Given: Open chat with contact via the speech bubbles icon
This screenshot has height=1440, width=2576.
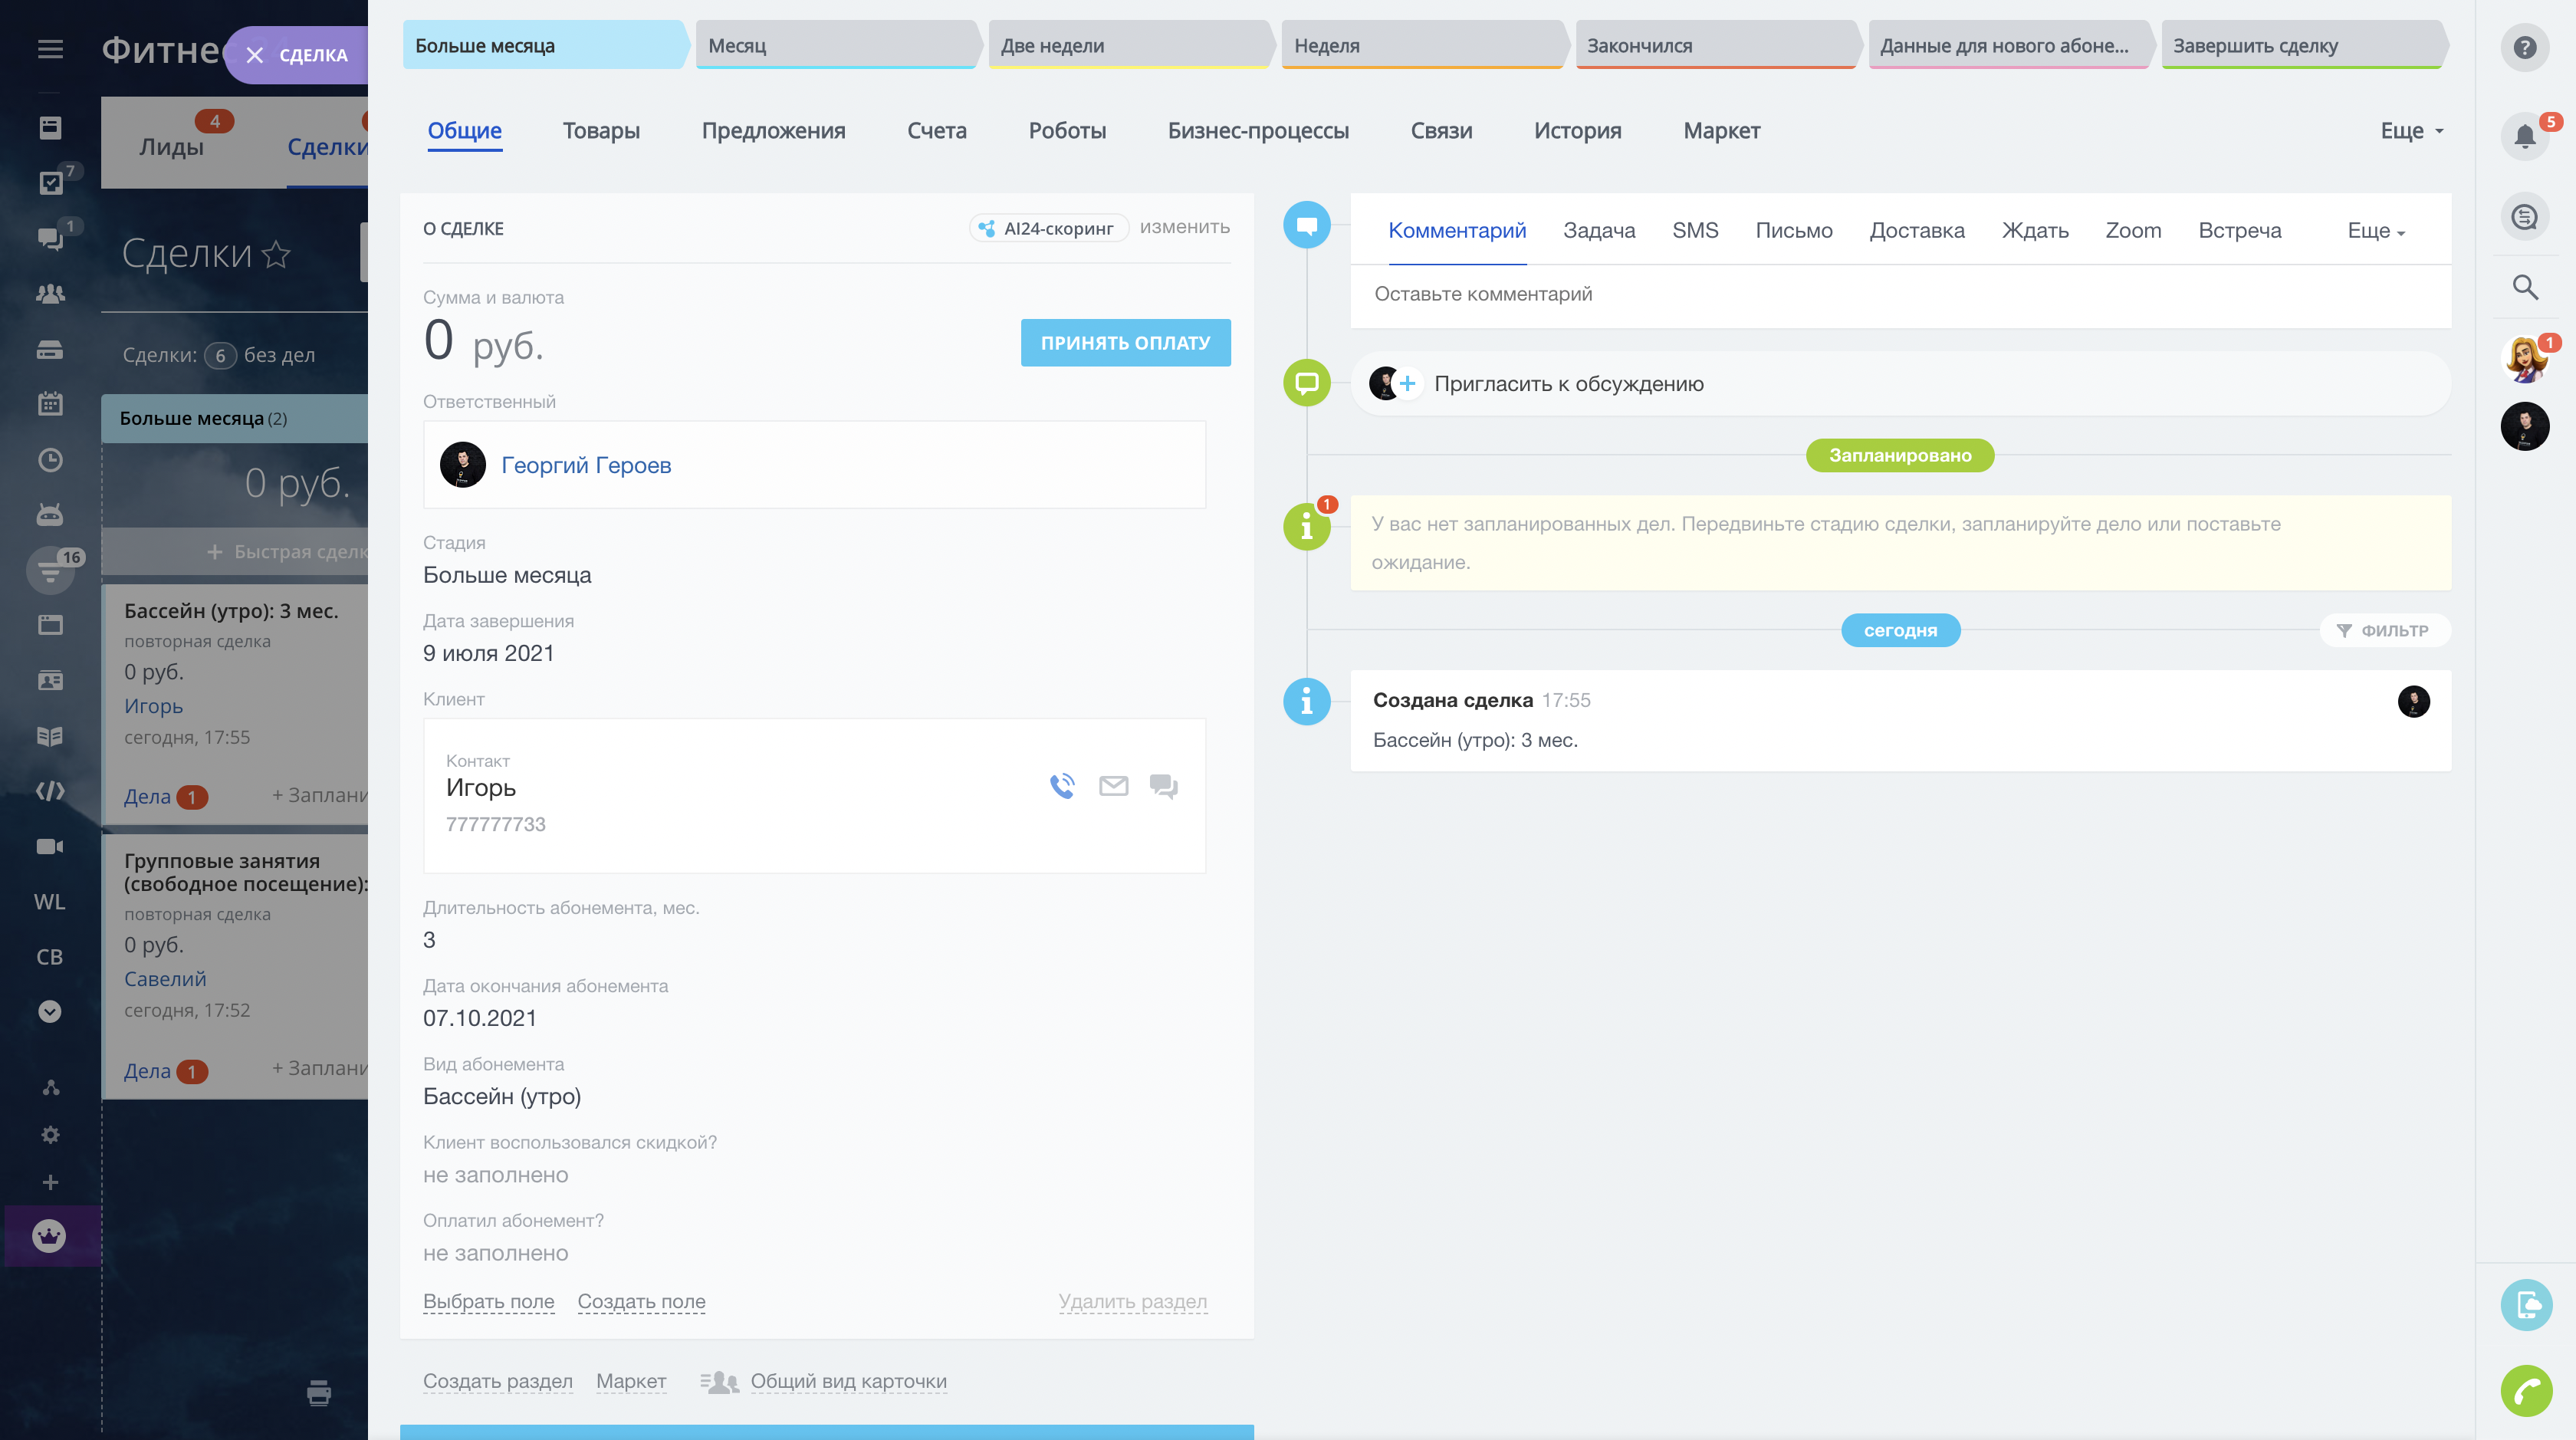Looking at the screenshot, I should [1163, 786].
